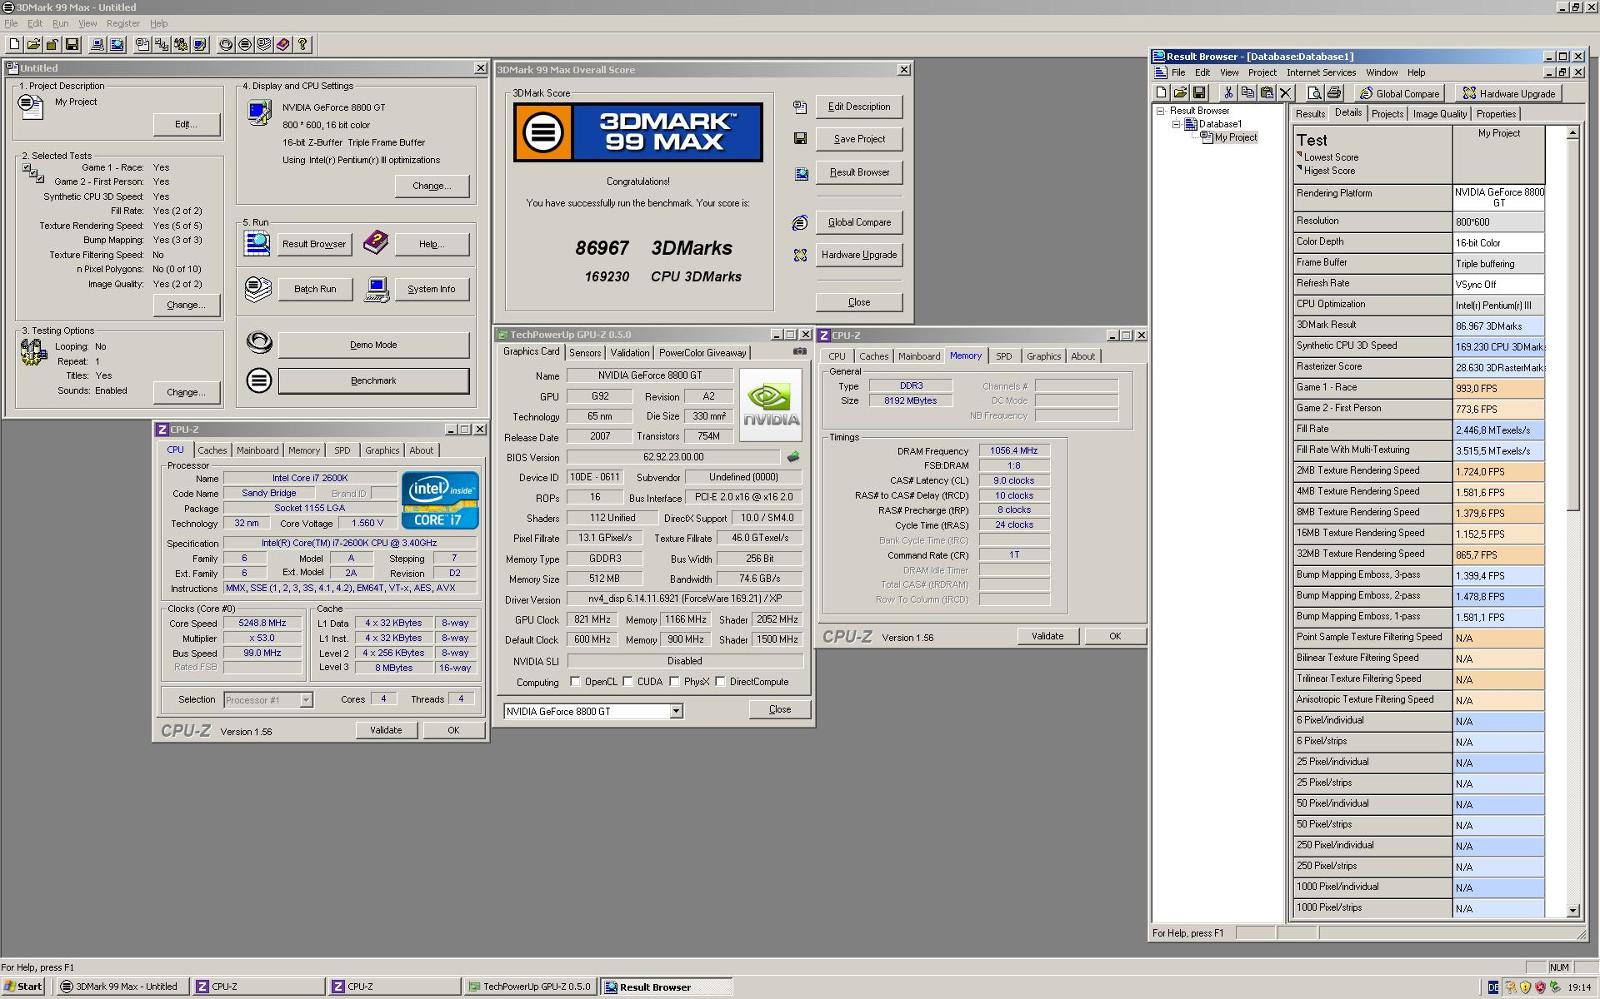The width and height of the screenshot is (1600, 999).
Task: Click the Batch Run icon in 3DMark toolbar
Action: tap(264, 44)
